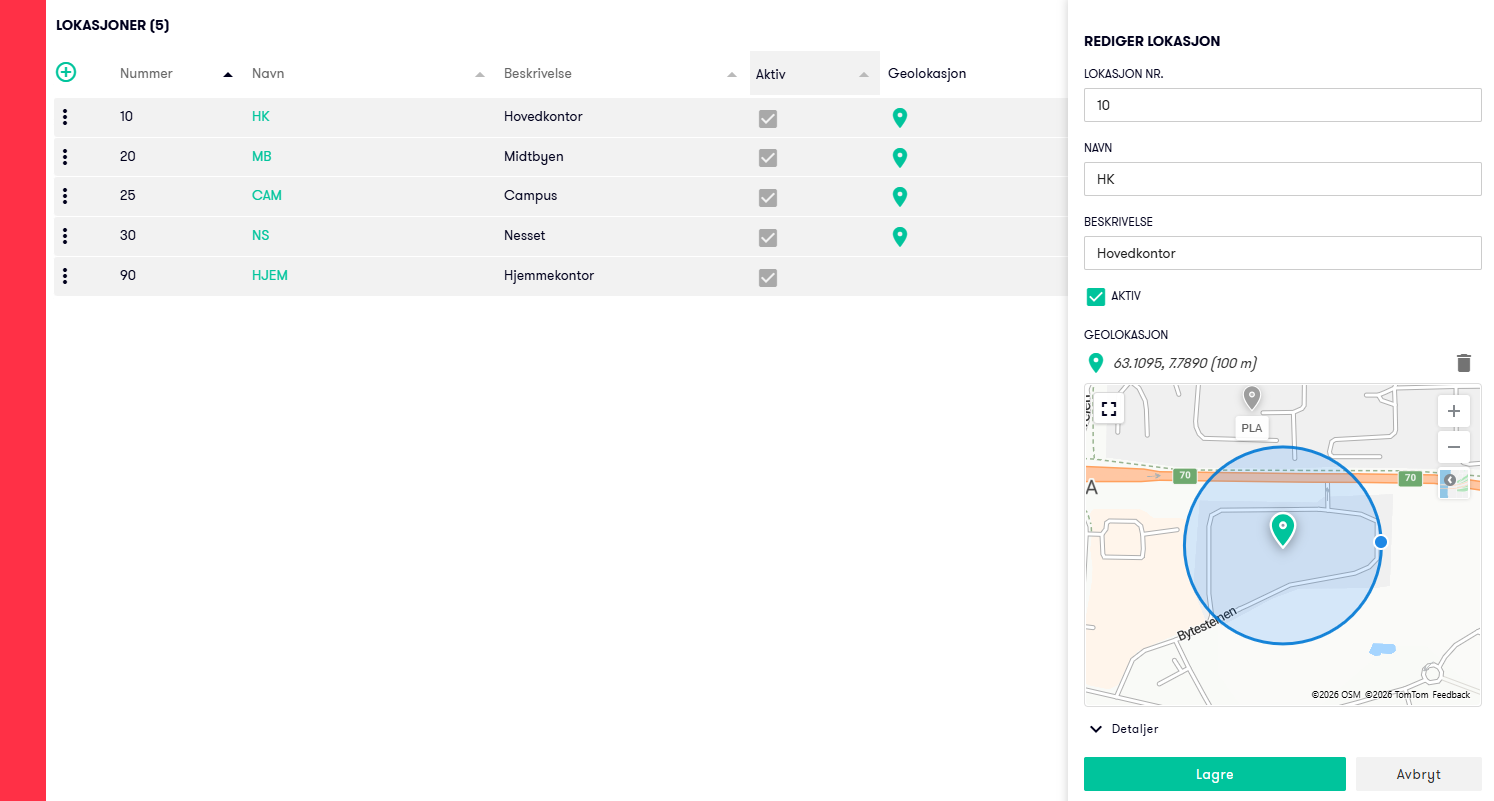Open the MB location link

click(x=262, y=157)
